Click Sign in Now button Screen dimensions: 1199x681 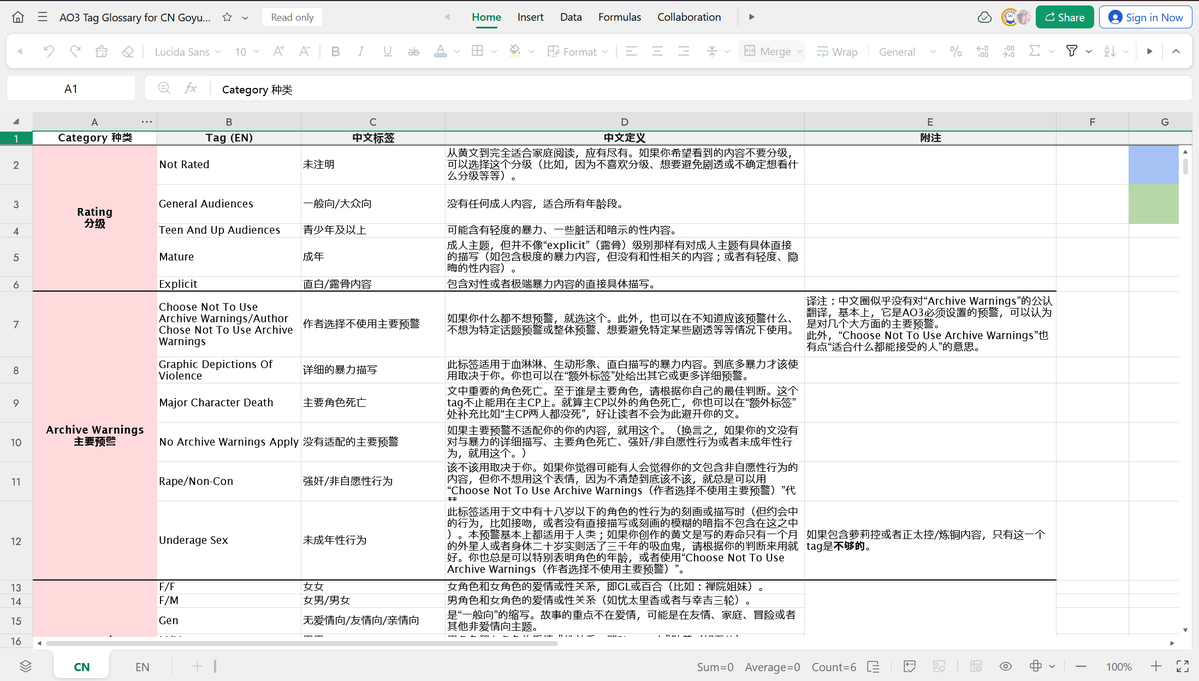[x=1145, y=17]
